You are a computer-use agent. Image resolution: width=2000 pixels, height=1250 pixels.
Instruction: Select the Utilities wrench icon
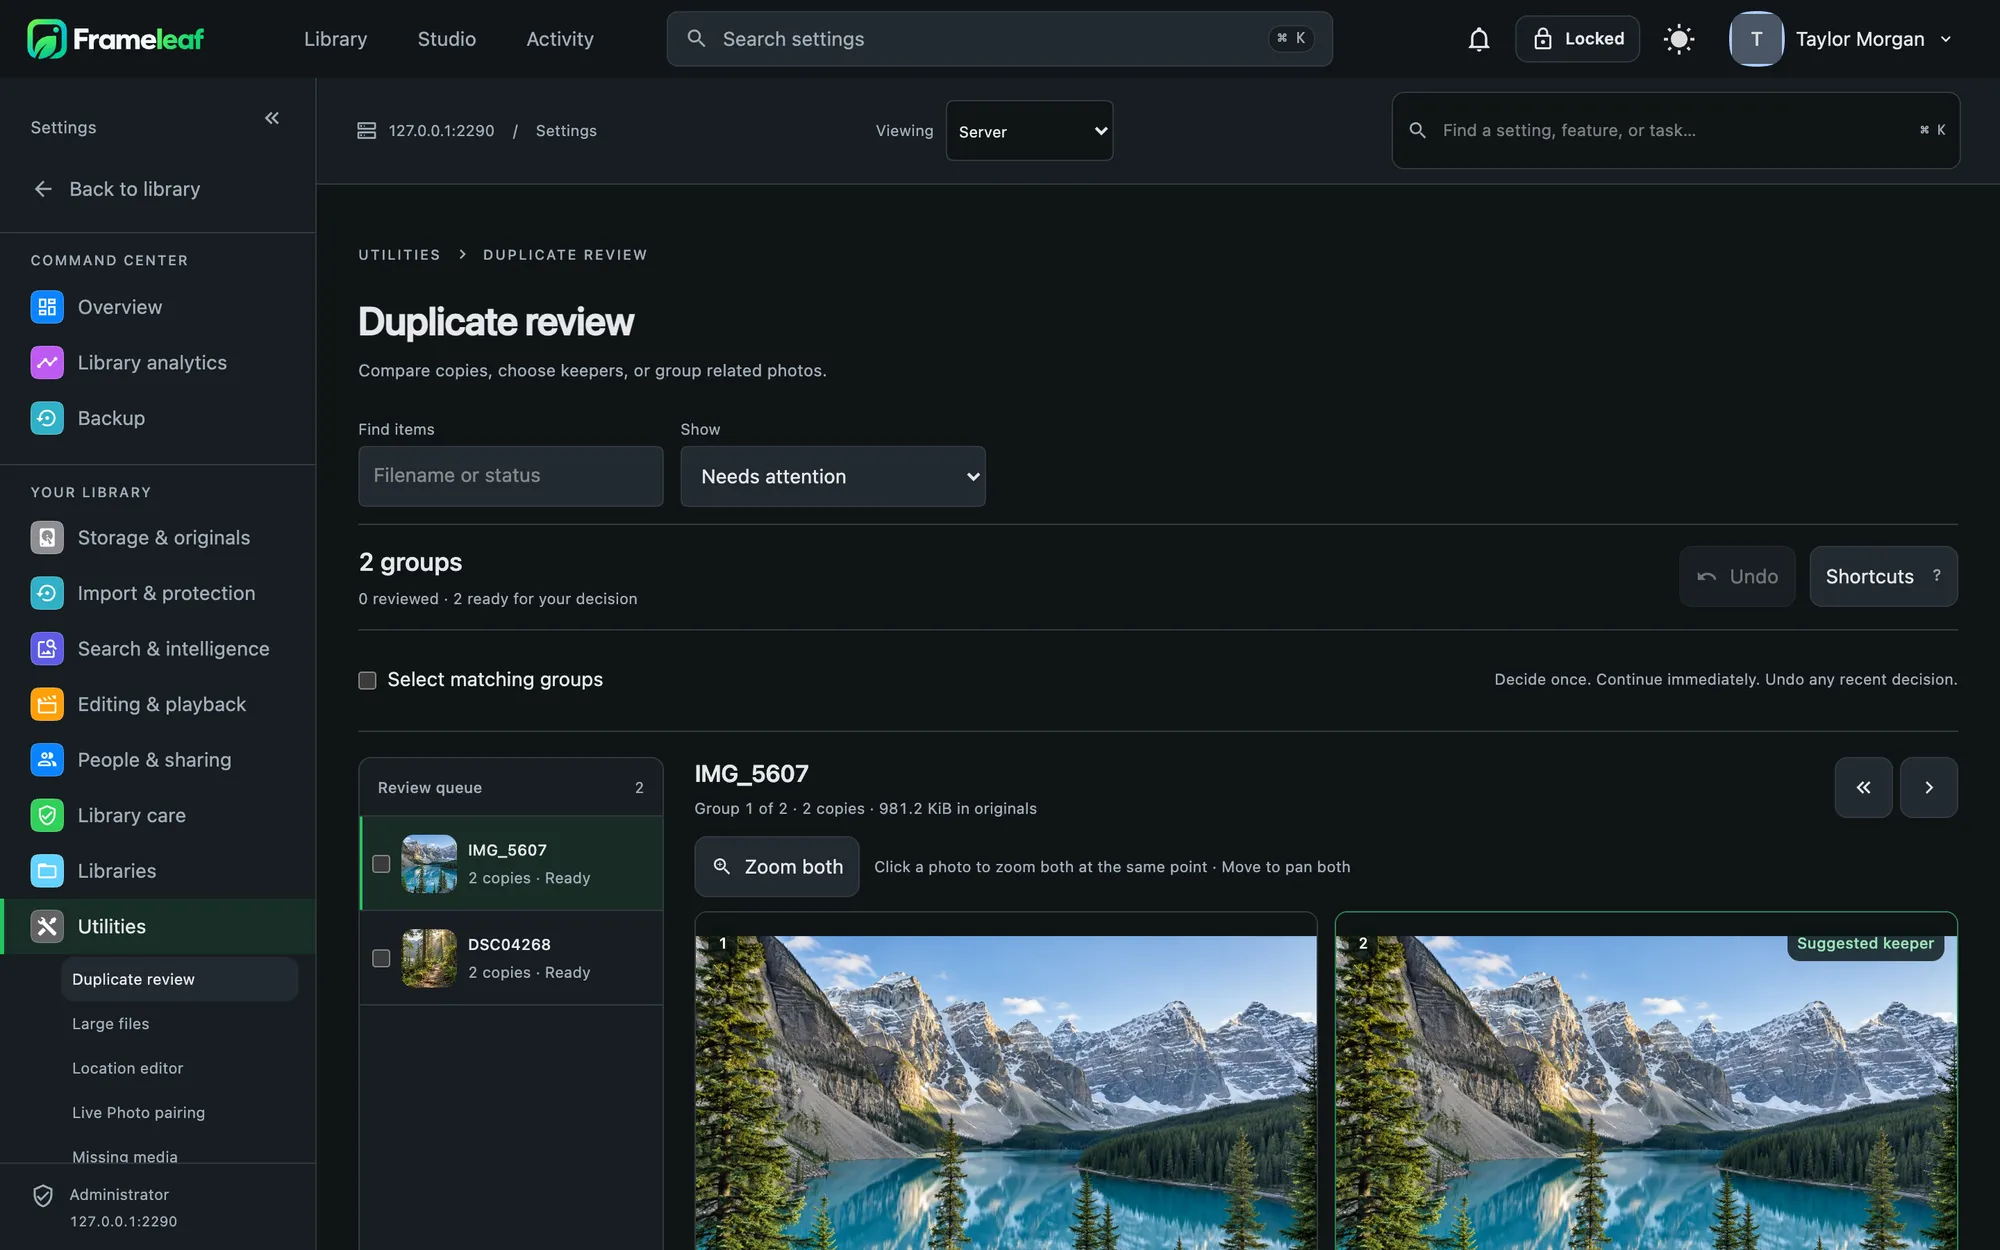47,926
